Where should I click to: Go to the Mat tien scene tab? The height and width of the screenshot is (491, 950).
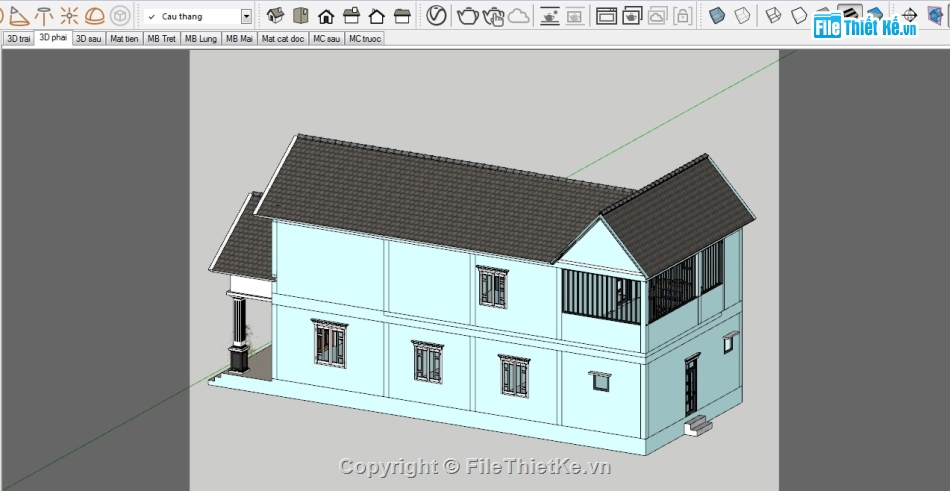tap(124, 39)
